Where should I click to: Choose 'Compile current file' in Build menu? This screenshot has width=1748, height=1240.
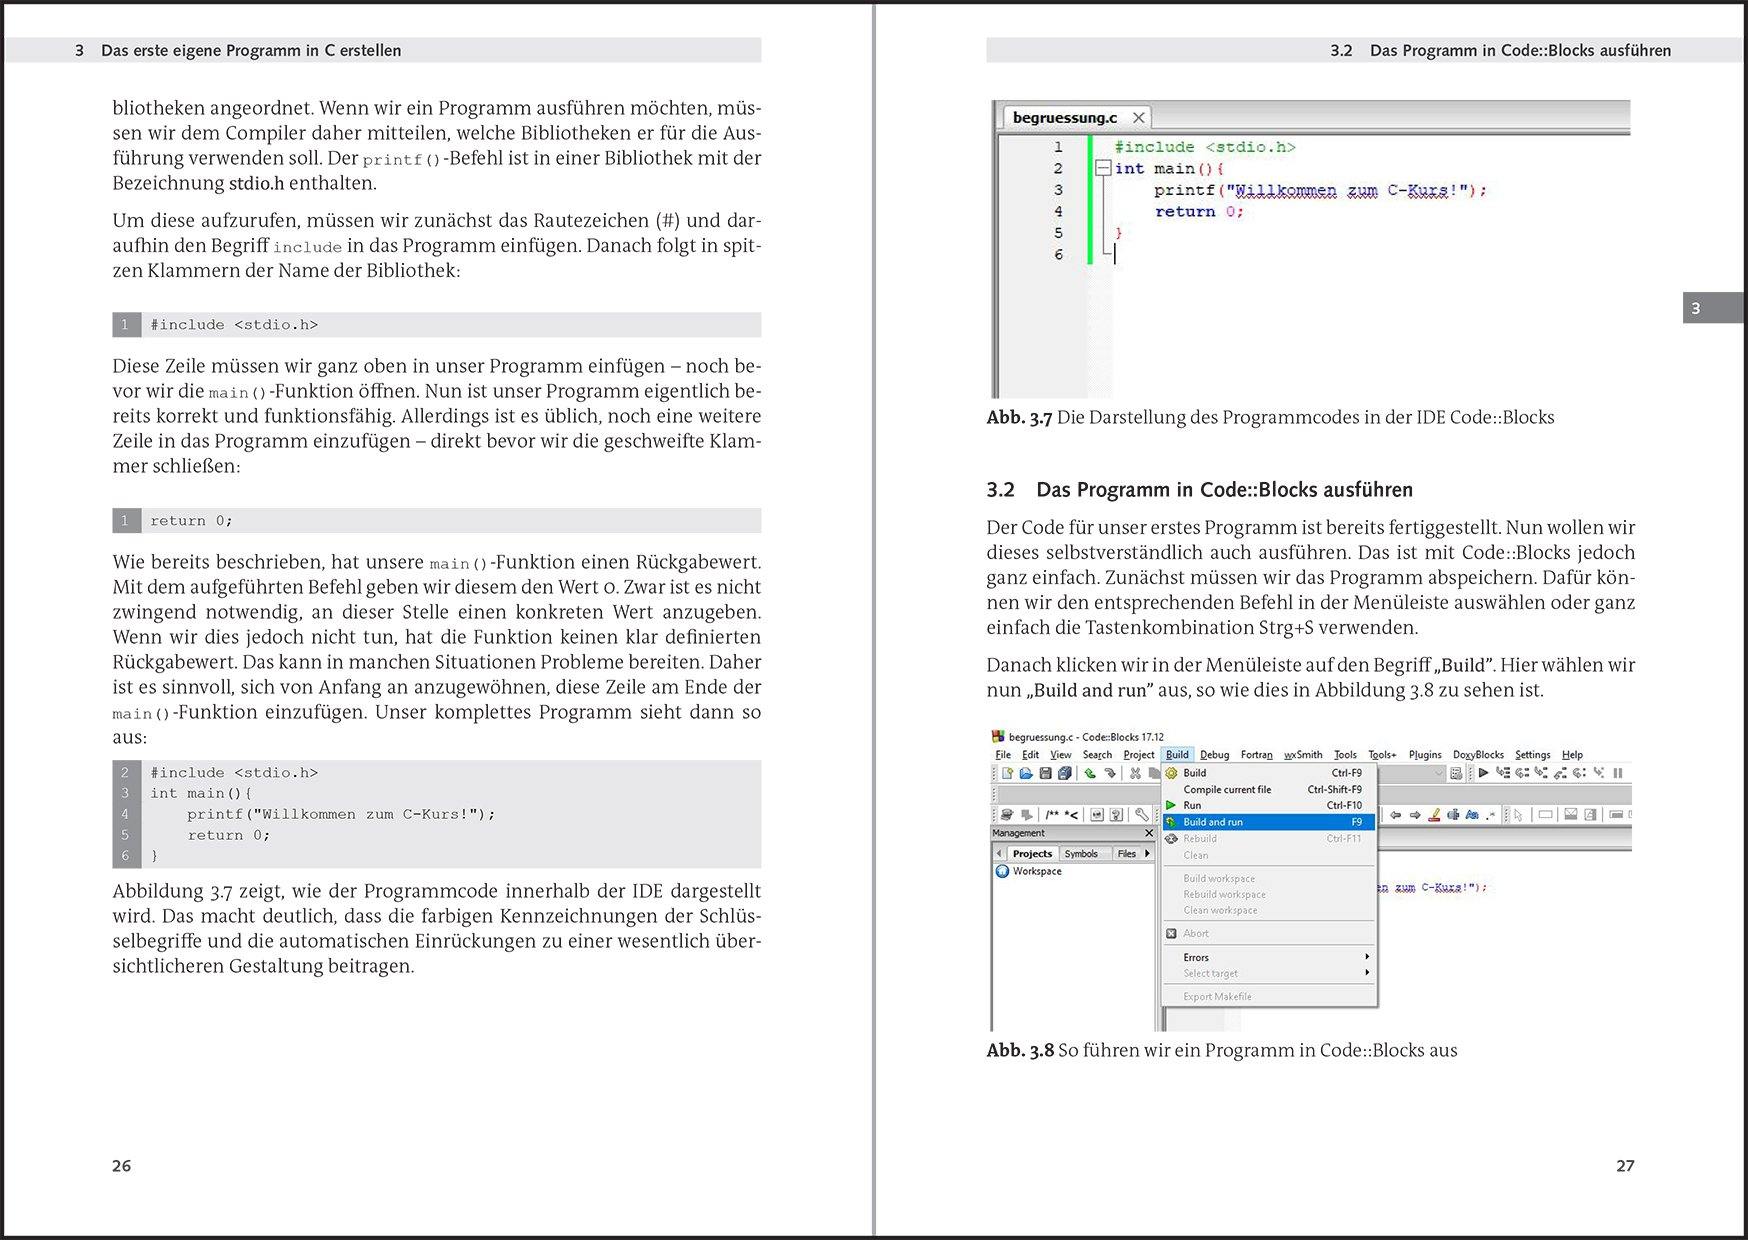coord(1227,789)
